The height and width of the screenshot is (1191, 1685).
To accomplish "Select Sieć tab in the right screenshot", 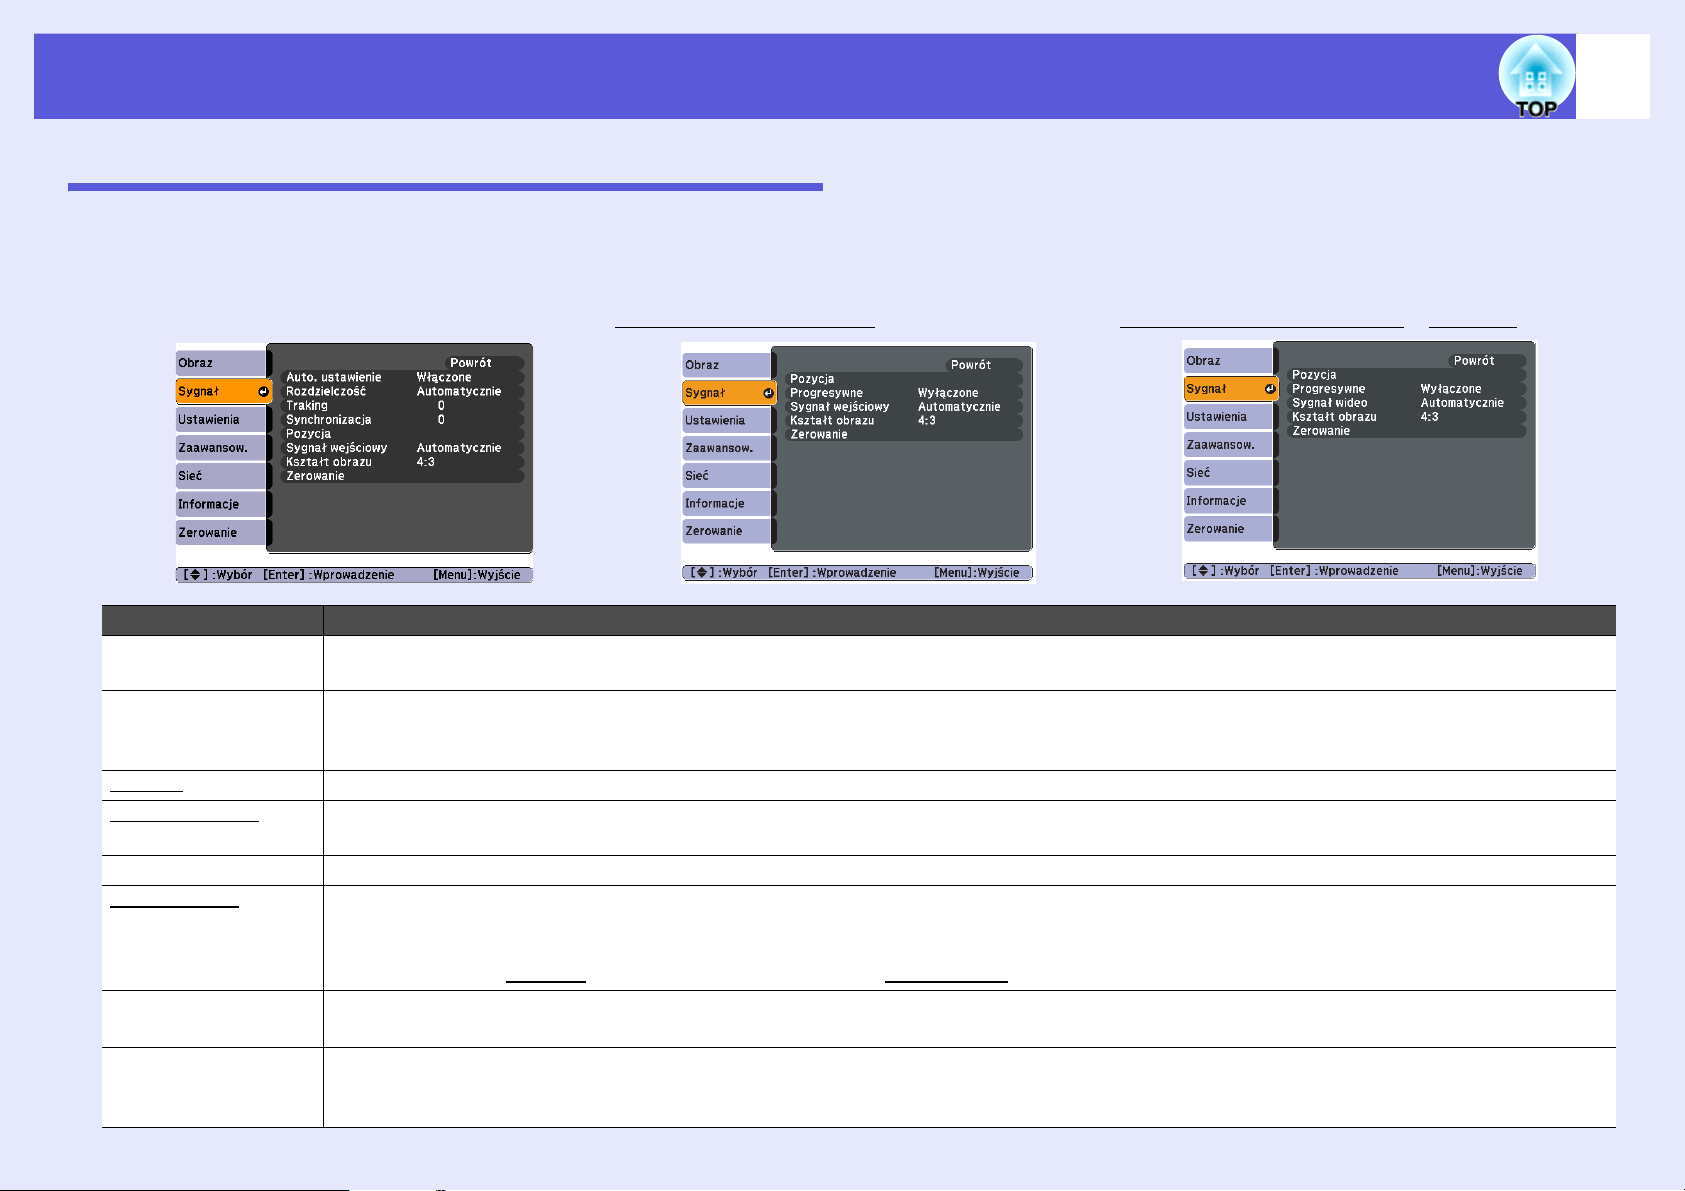I will 1228,473.
